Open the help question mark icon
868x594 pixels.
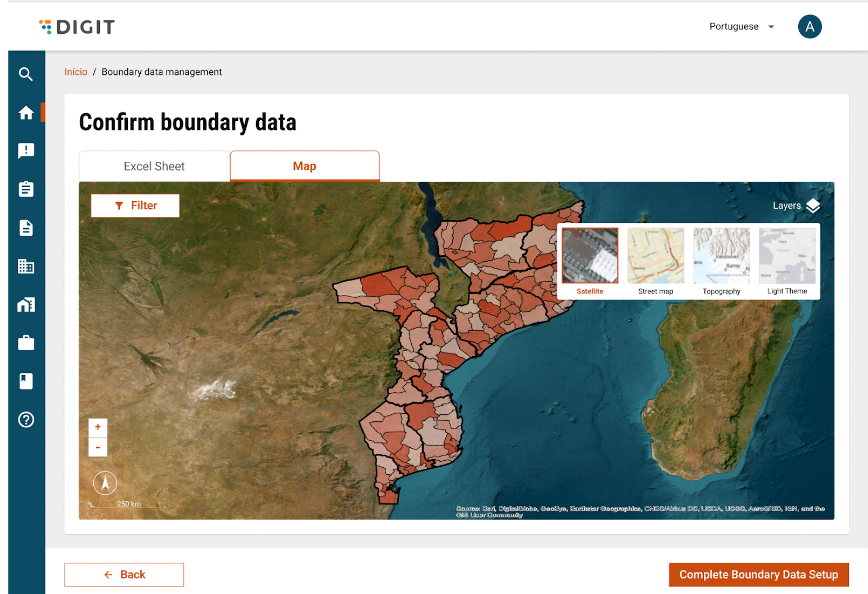26,420
